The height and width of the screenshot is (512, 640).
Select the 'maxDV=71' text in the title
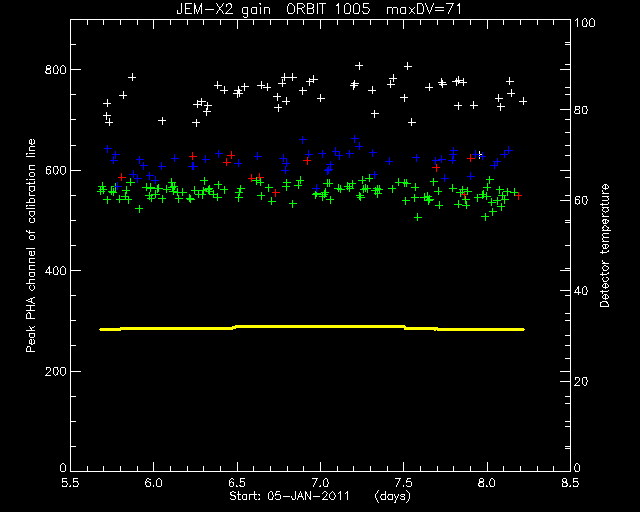point(424,9)
